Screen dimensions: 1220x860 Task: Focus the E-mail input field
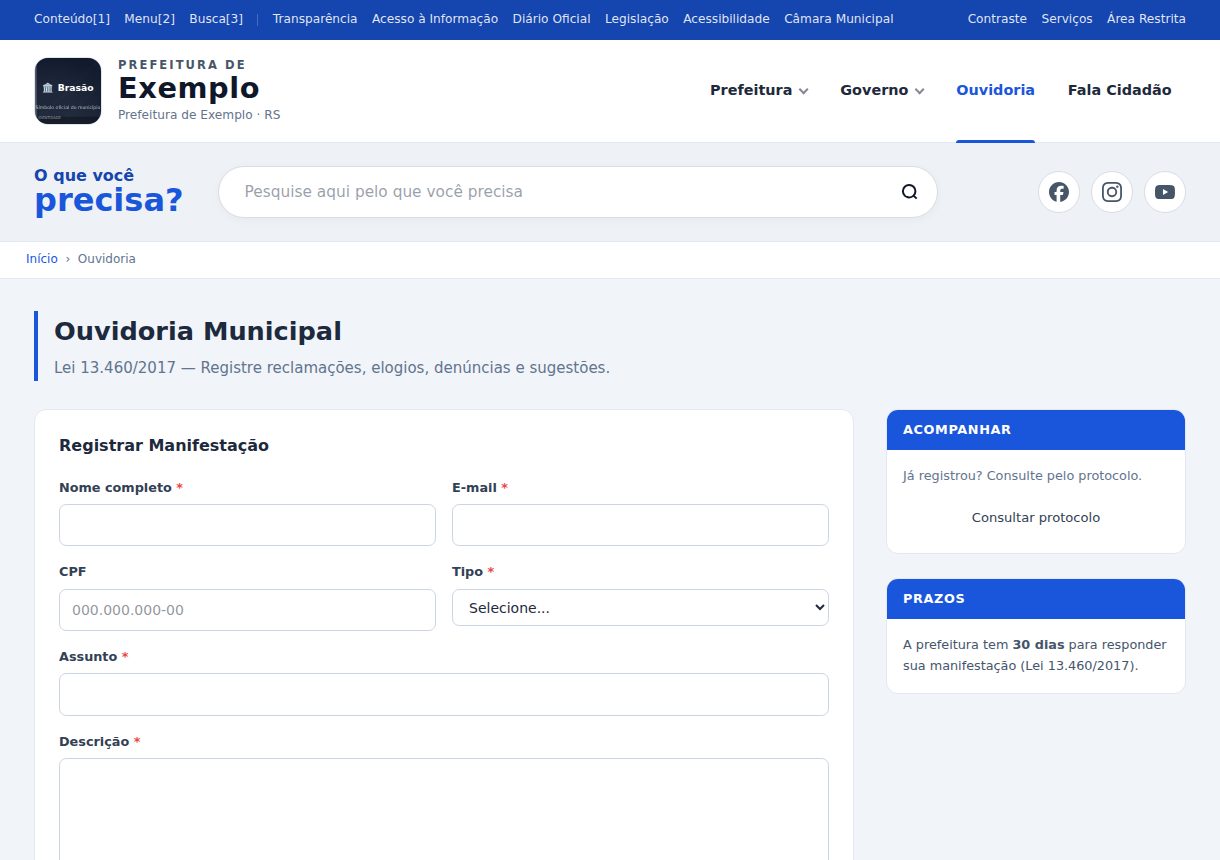click(x=640, y=525)
